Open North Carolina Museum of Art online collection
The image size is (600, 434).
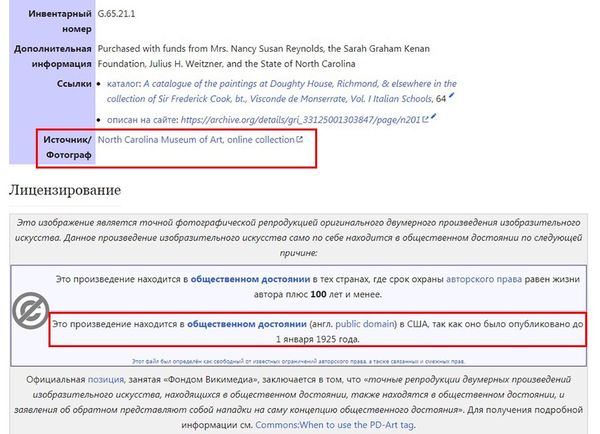point(195,140)
